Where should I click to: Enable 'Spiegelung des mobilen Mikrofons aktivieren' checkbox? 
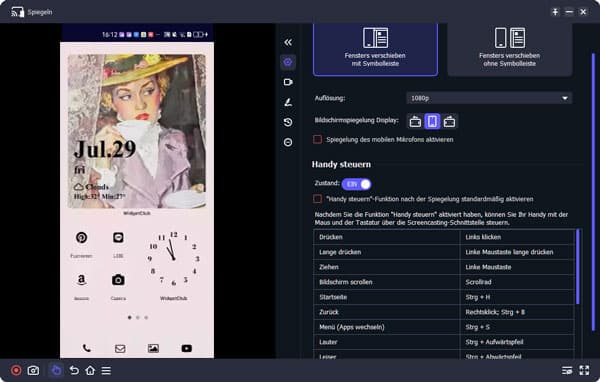pos(317,139)
